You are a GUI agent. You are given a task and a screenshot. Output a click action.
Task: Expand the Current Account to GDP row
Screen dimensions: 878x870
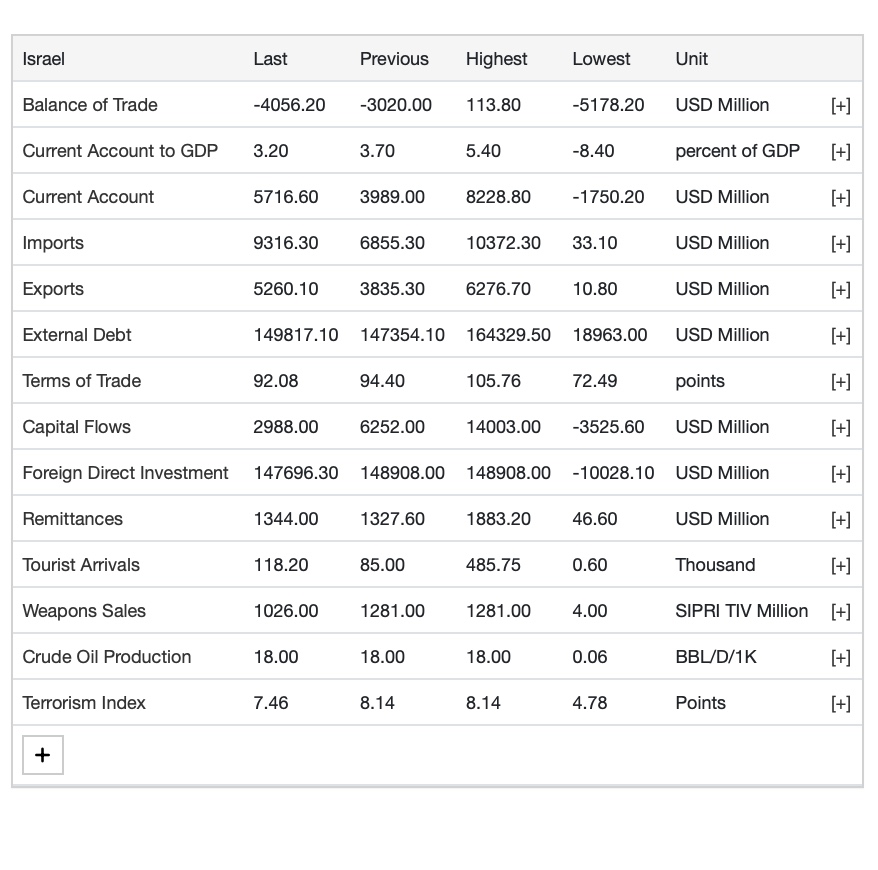(840, 152)
